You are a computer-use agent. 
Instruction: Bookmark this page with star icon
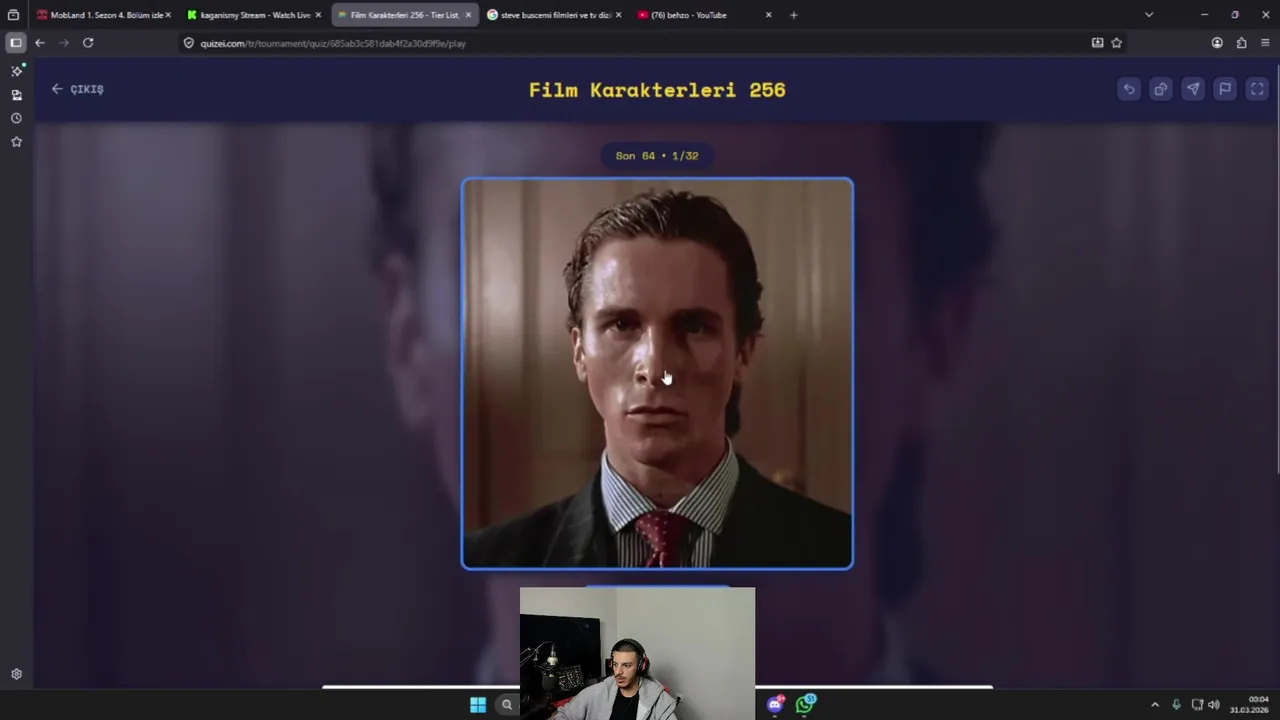[x=1117, y=43]
